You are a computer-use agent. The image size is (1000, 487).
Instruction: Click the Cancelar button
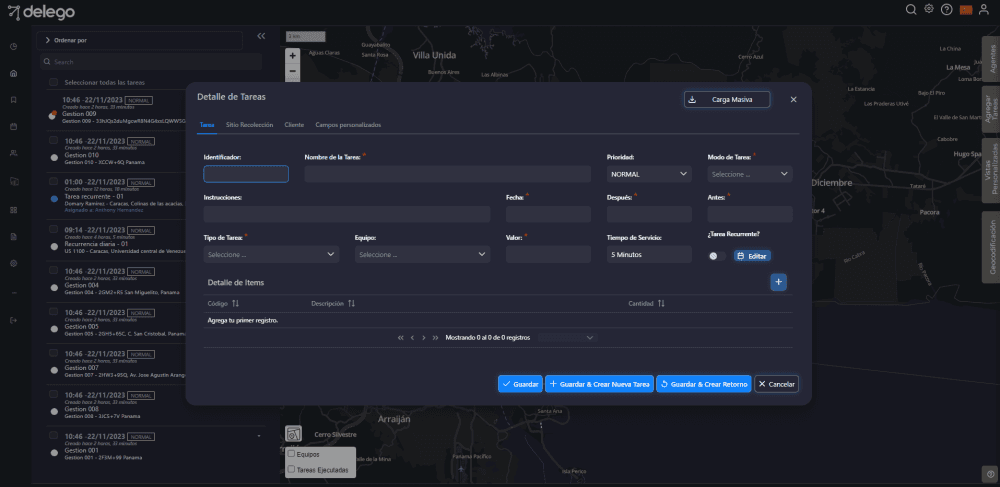(x=776, y=384)
